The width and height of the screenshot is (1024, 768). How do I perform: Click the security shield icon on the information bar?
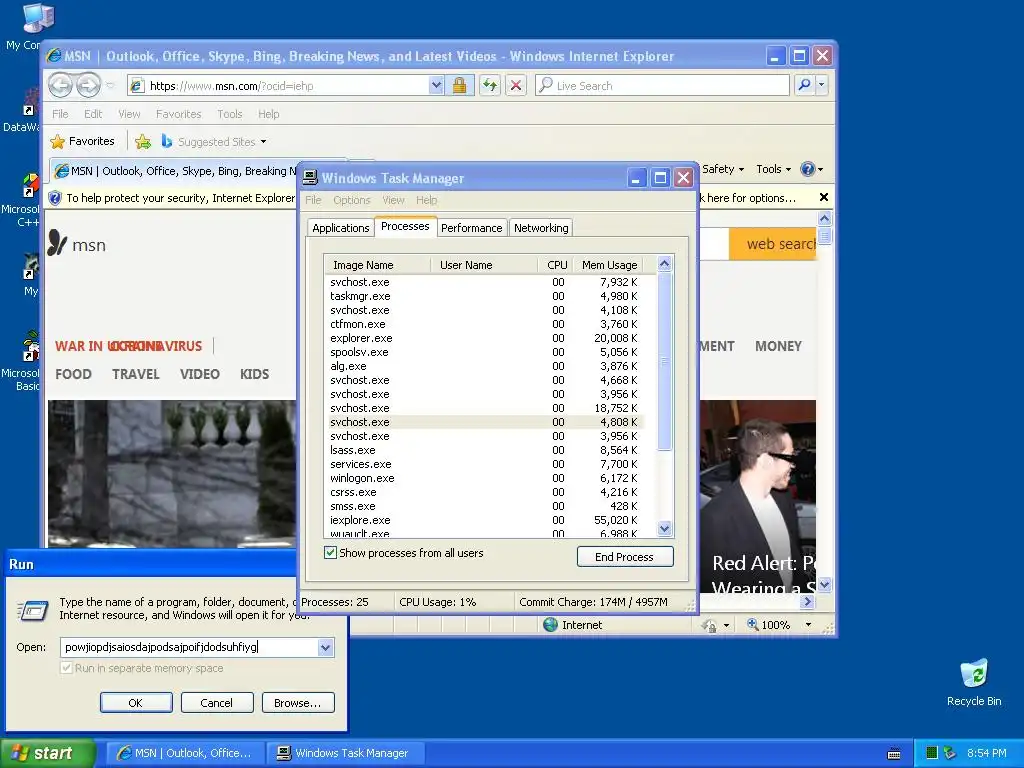click(55, 198)
